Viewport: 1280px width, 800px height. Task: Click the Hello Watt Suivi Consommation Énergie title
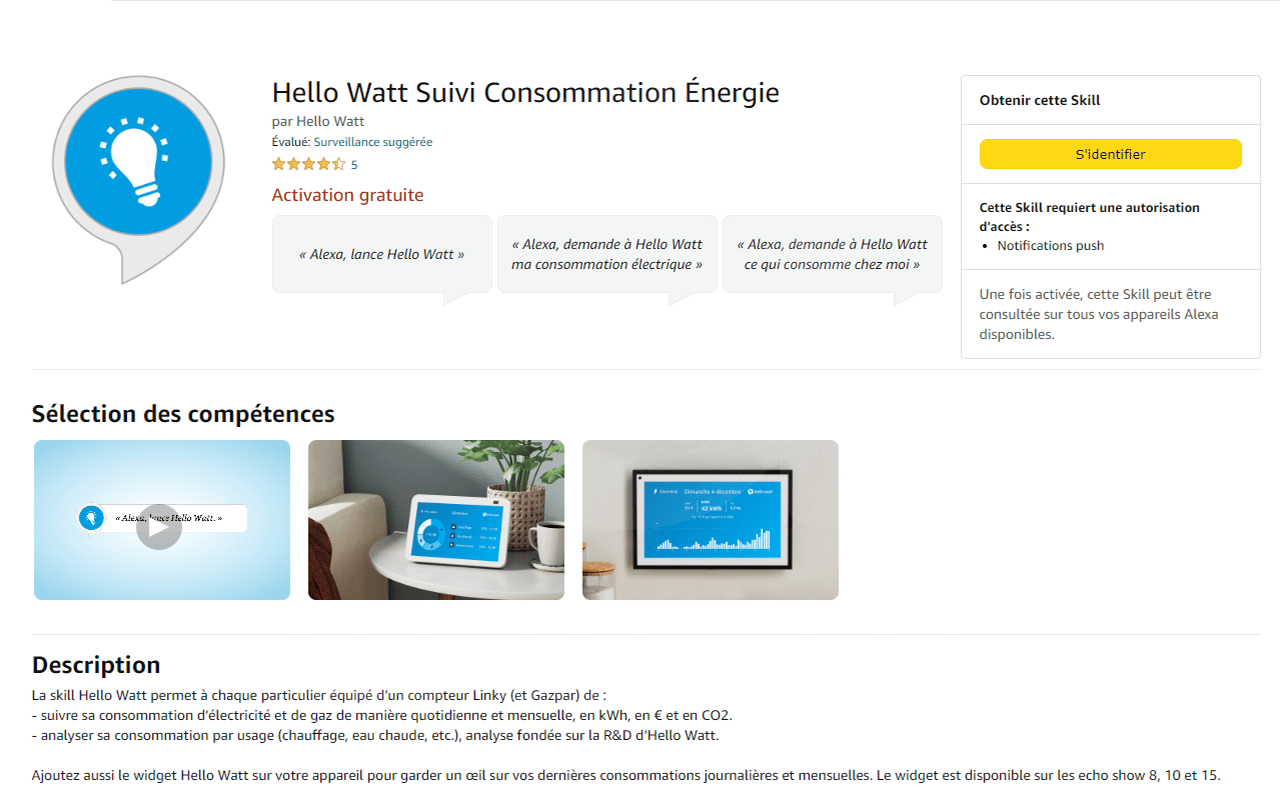click(525, 93)
